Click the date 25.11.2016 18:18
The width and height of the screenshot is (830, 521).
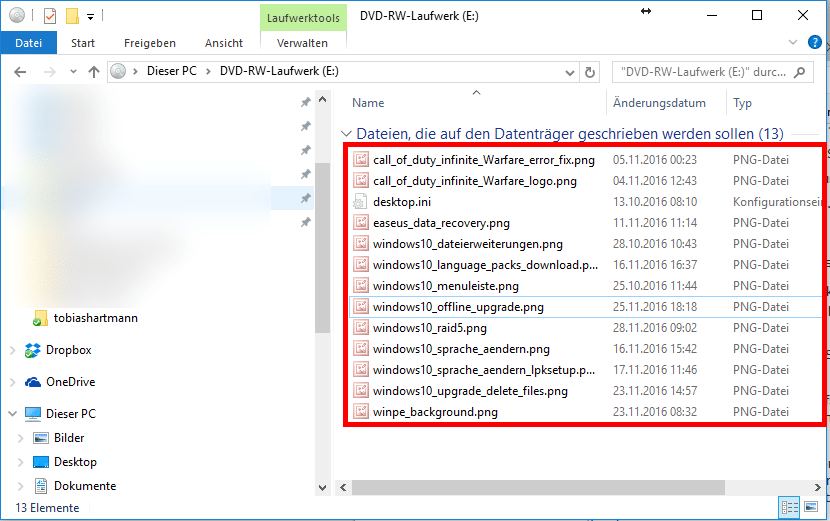pos(655,307)
